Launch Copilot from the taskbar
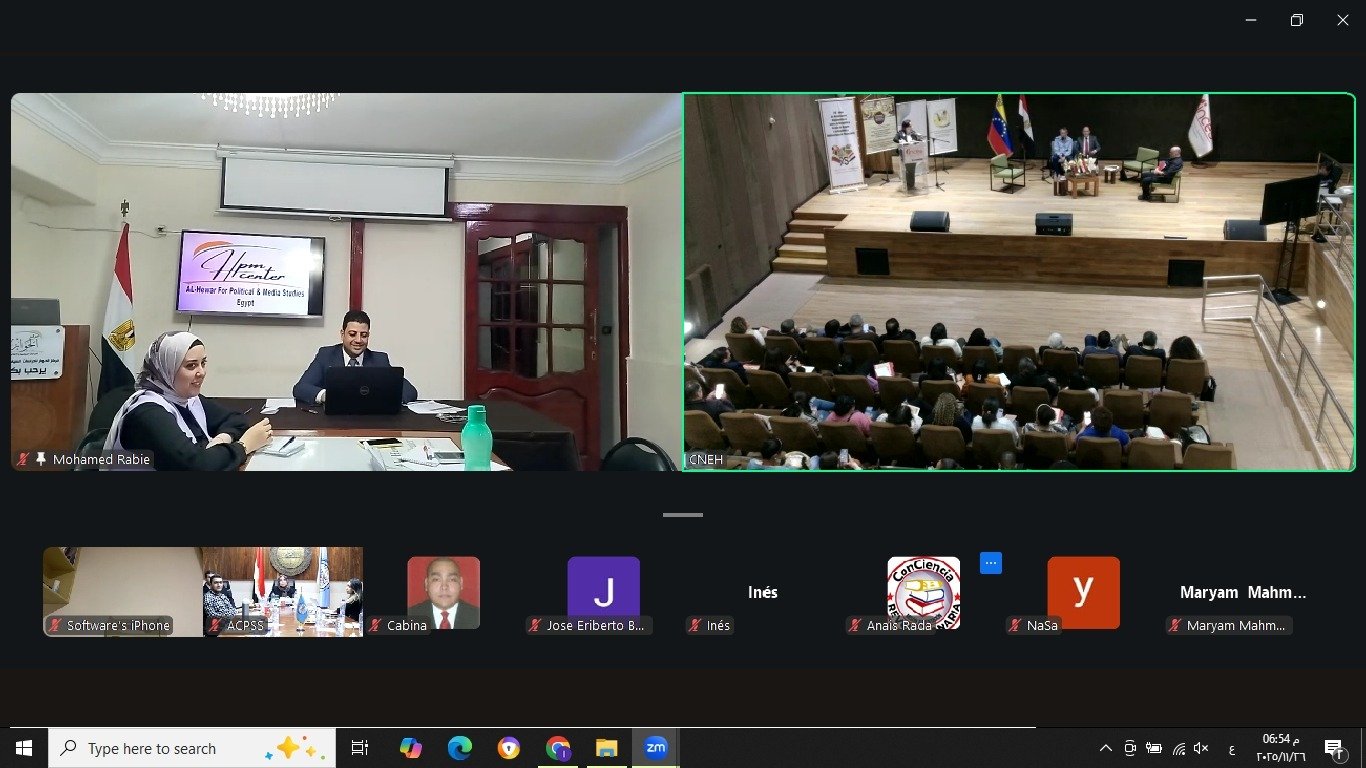Image resolution: width=1366 pixels, height=768 pixels. click(x=410, y=748)
